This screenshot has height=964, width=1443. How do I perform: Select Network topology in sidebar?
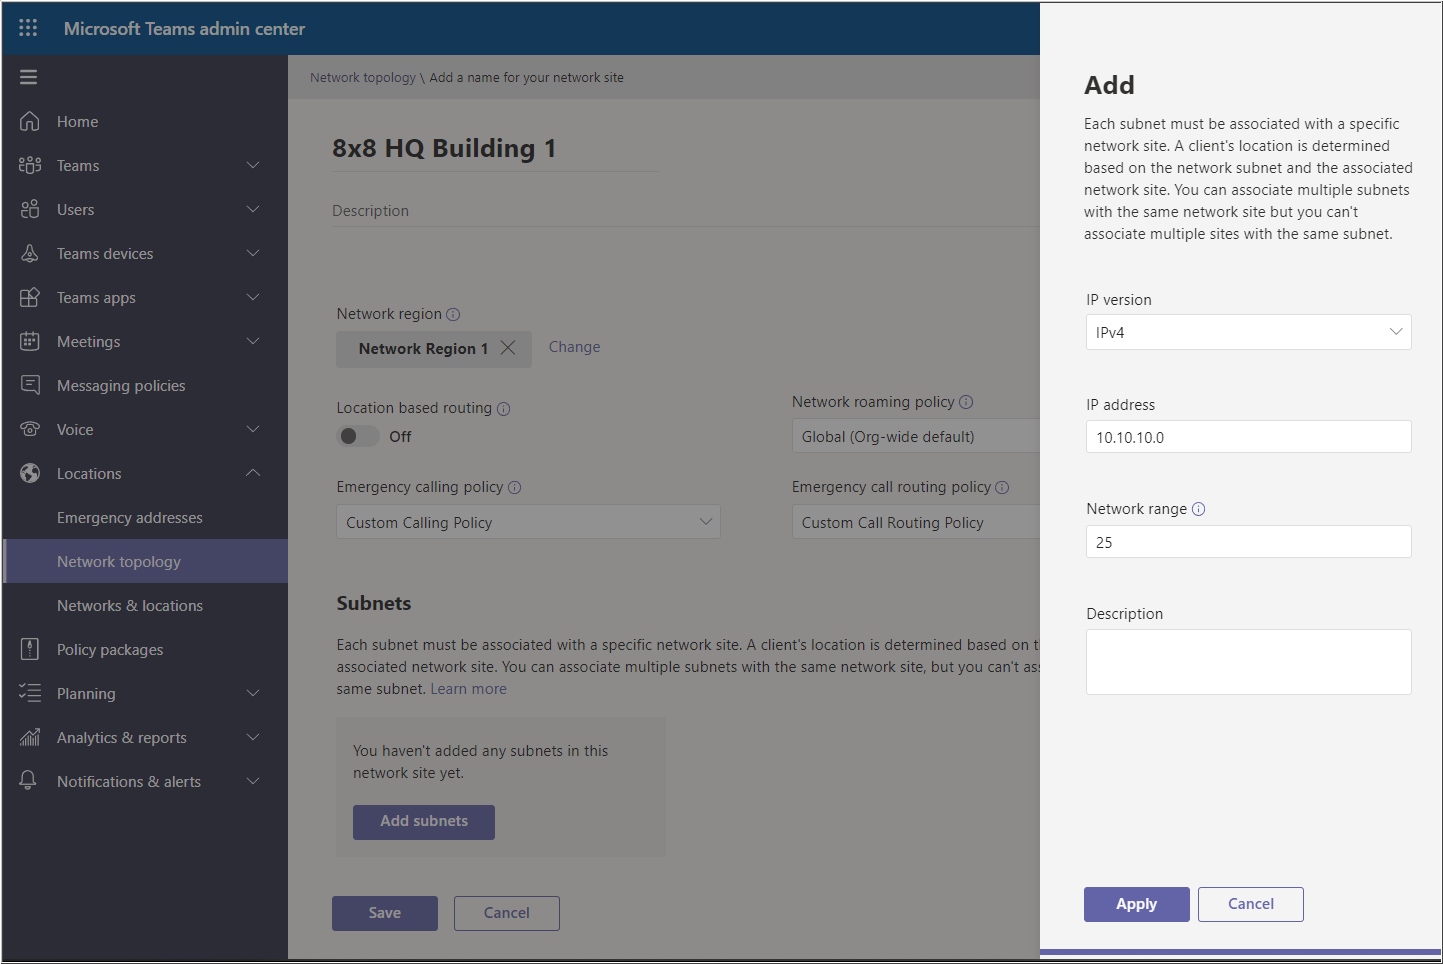[x=145, y=561]
